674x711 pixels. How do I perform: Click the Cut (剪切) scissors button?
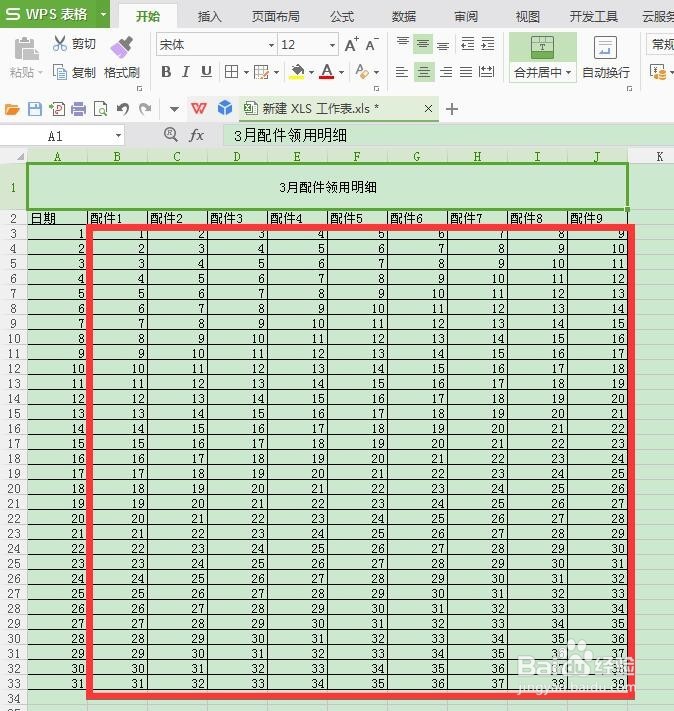click(x=74, y=44)
